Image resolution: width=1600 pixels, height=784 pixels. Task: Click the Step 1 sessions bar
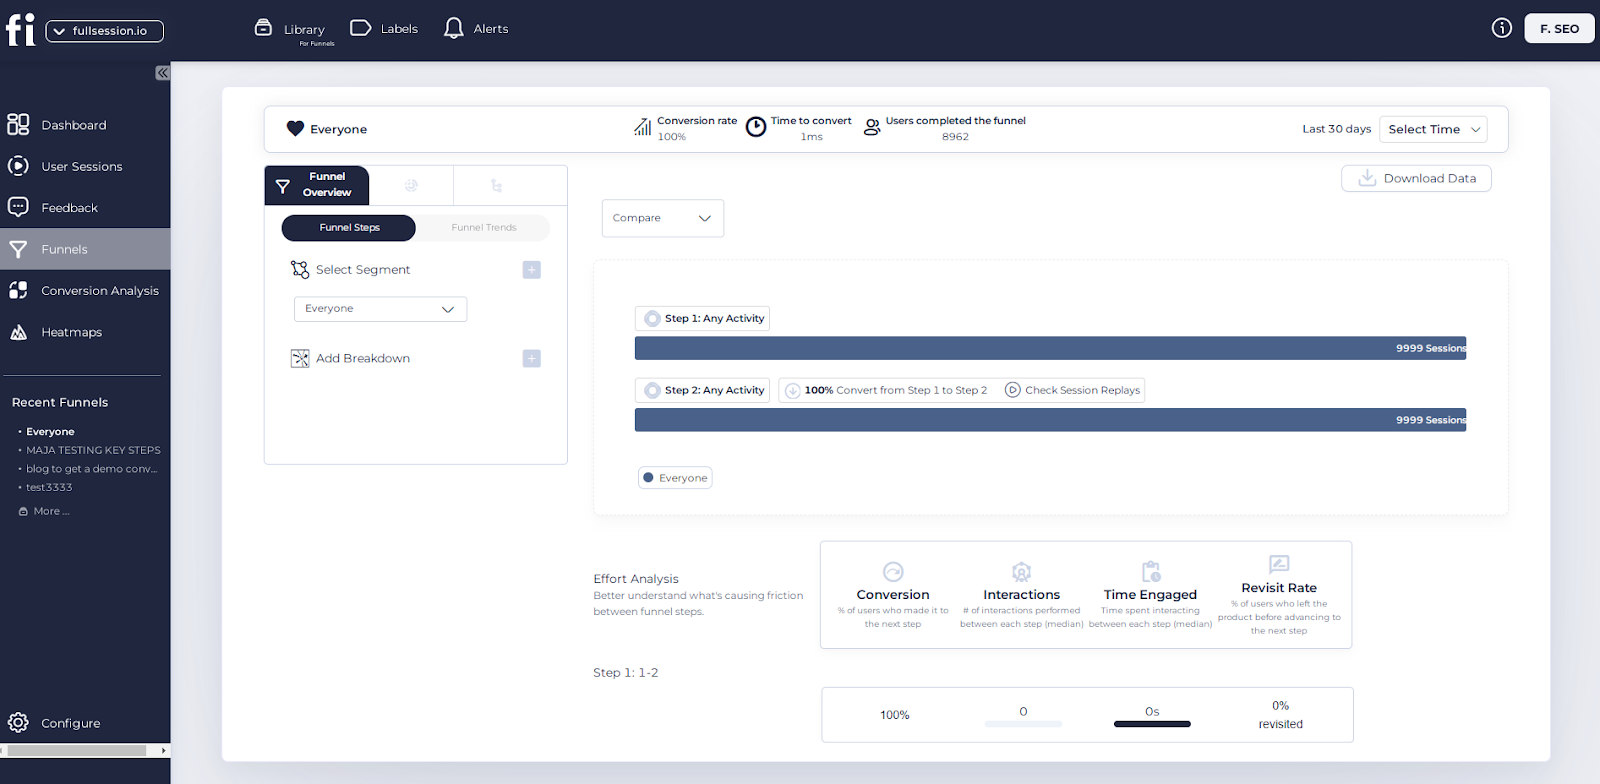pos(1050,348)
